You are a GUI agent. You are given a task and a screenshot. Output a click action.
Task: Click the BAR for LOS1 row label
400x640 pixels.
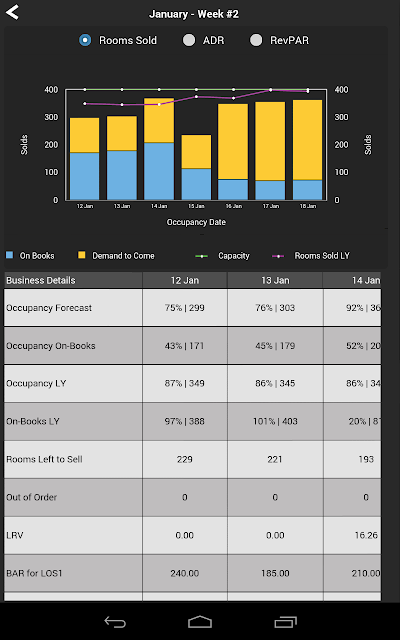34,573
